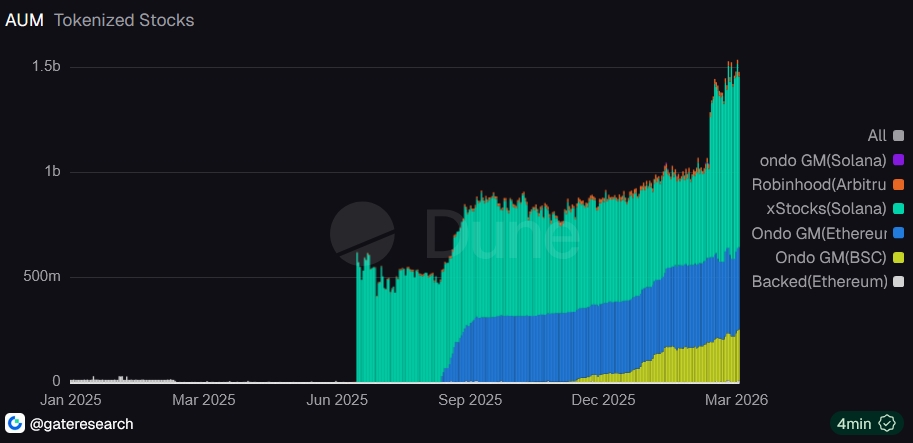
Task: Toggle the xStocks(Solana) series label
Action: [825, 209]
